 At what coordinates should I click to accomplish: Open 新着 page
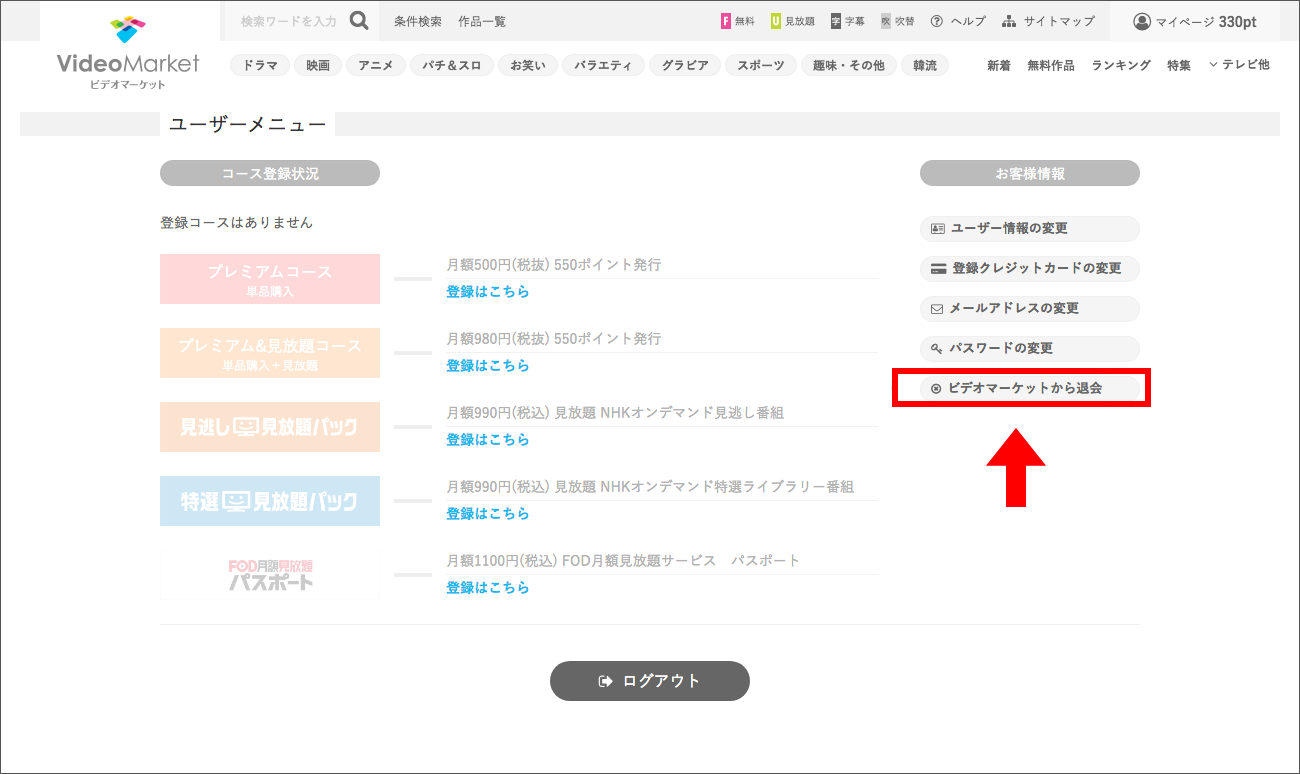tap(999, 65)
